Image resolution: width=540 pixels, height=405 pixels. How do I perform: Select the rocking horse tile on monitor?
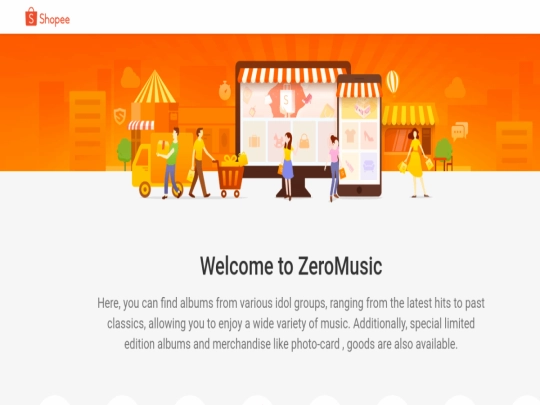(x=278, y=141)
